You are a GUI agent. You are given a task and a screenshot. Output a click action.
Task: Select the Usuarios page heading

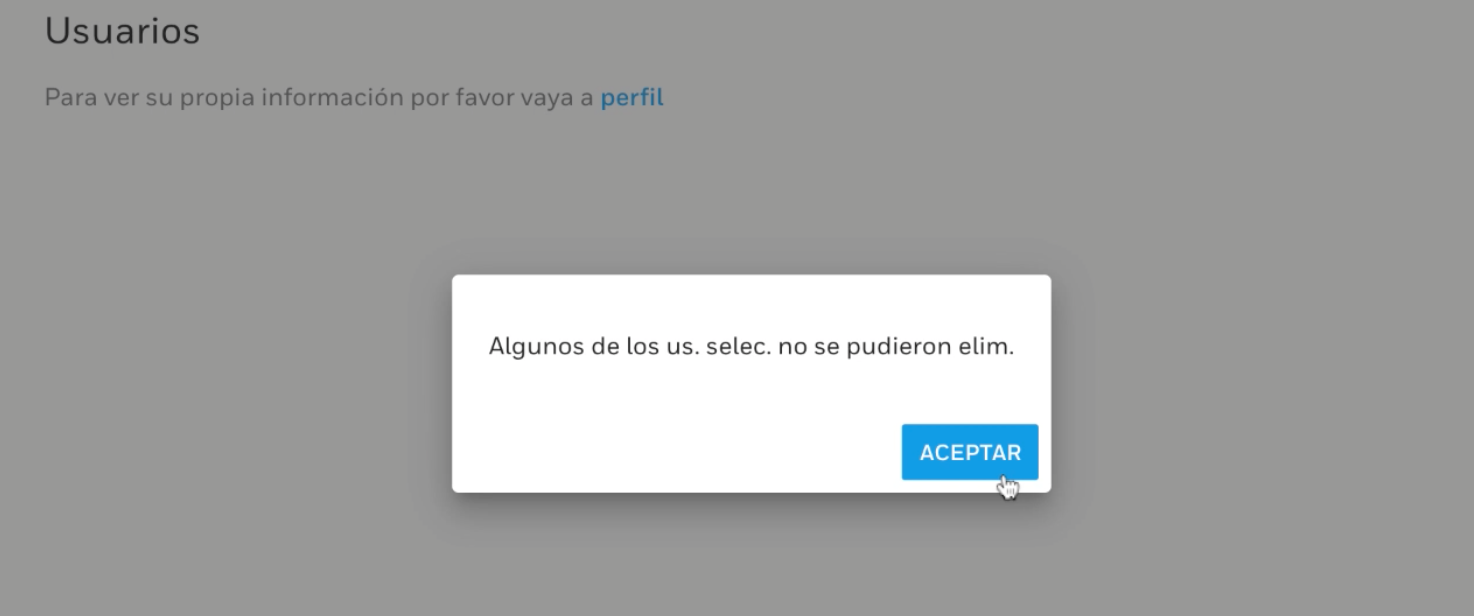pos(122,31)
